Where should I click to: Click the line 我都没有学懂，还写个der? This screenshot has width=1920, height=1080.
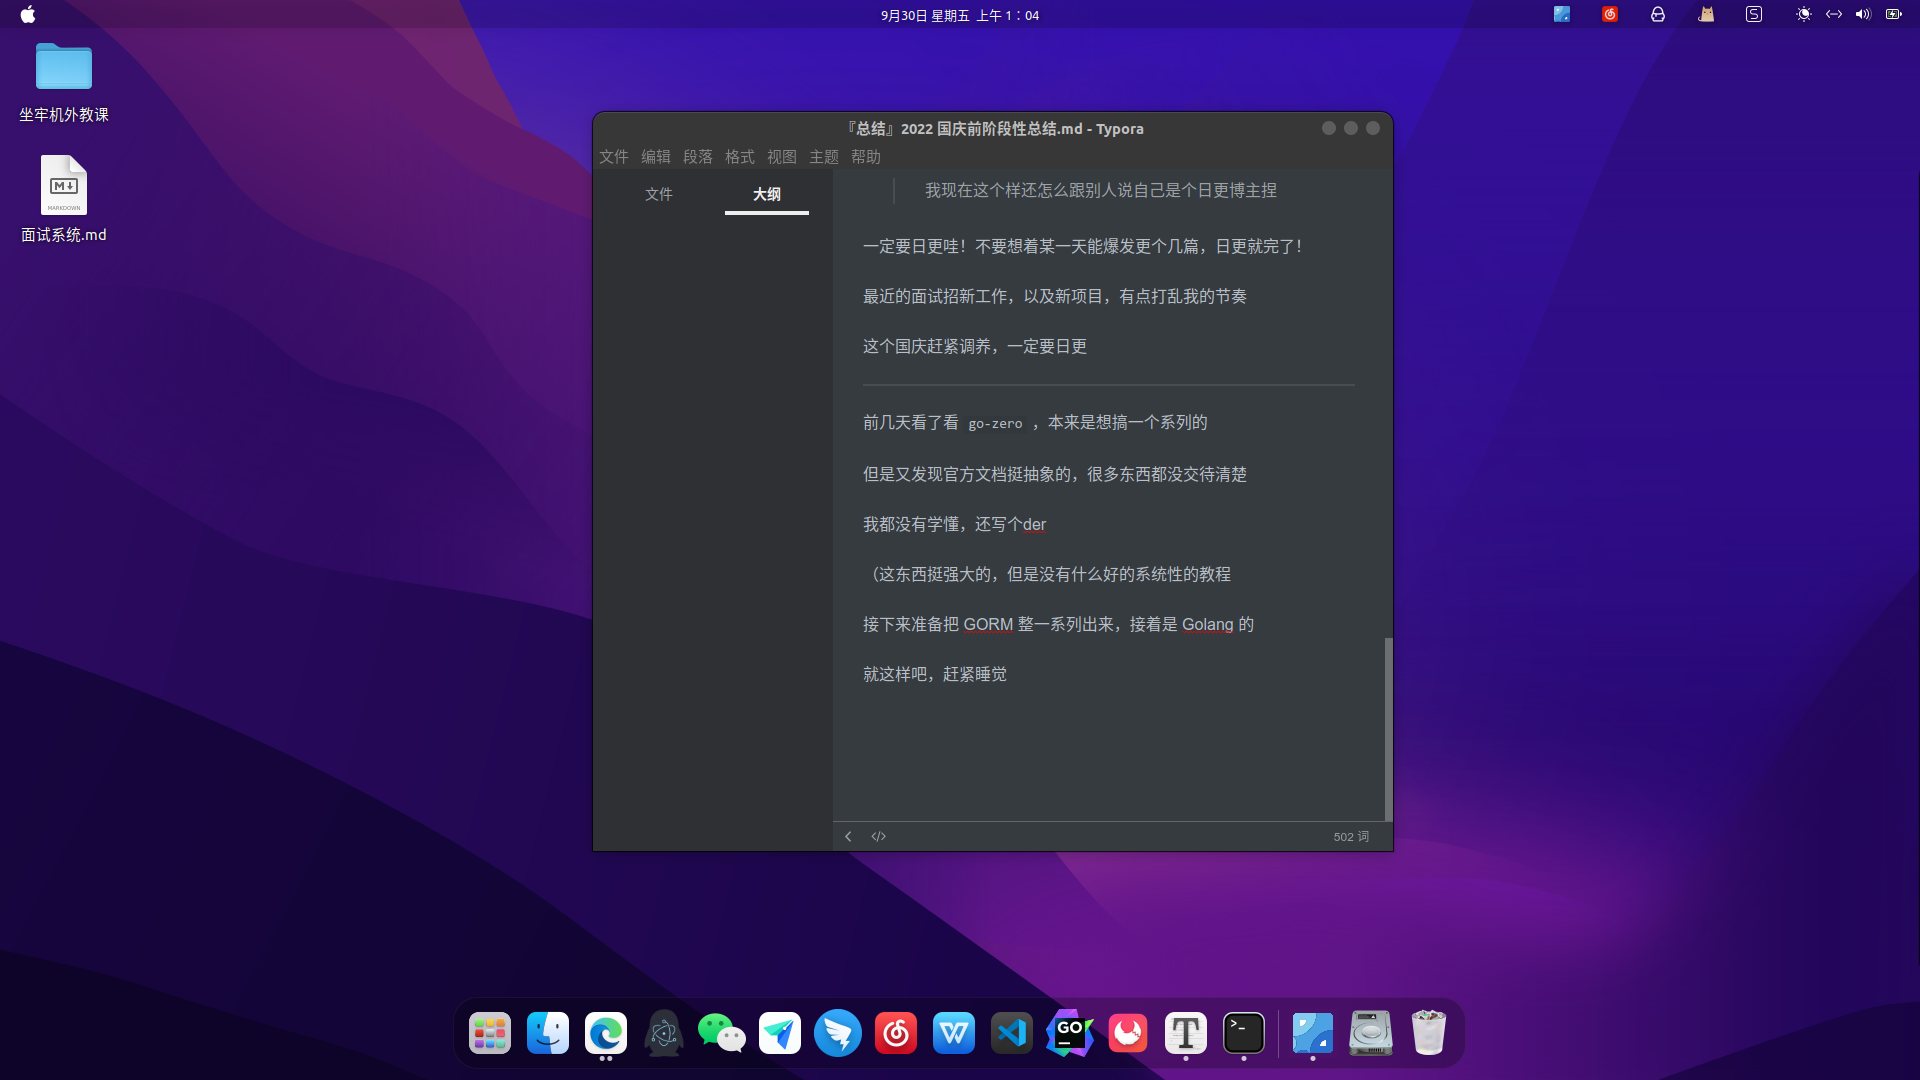tap(954, 524)
